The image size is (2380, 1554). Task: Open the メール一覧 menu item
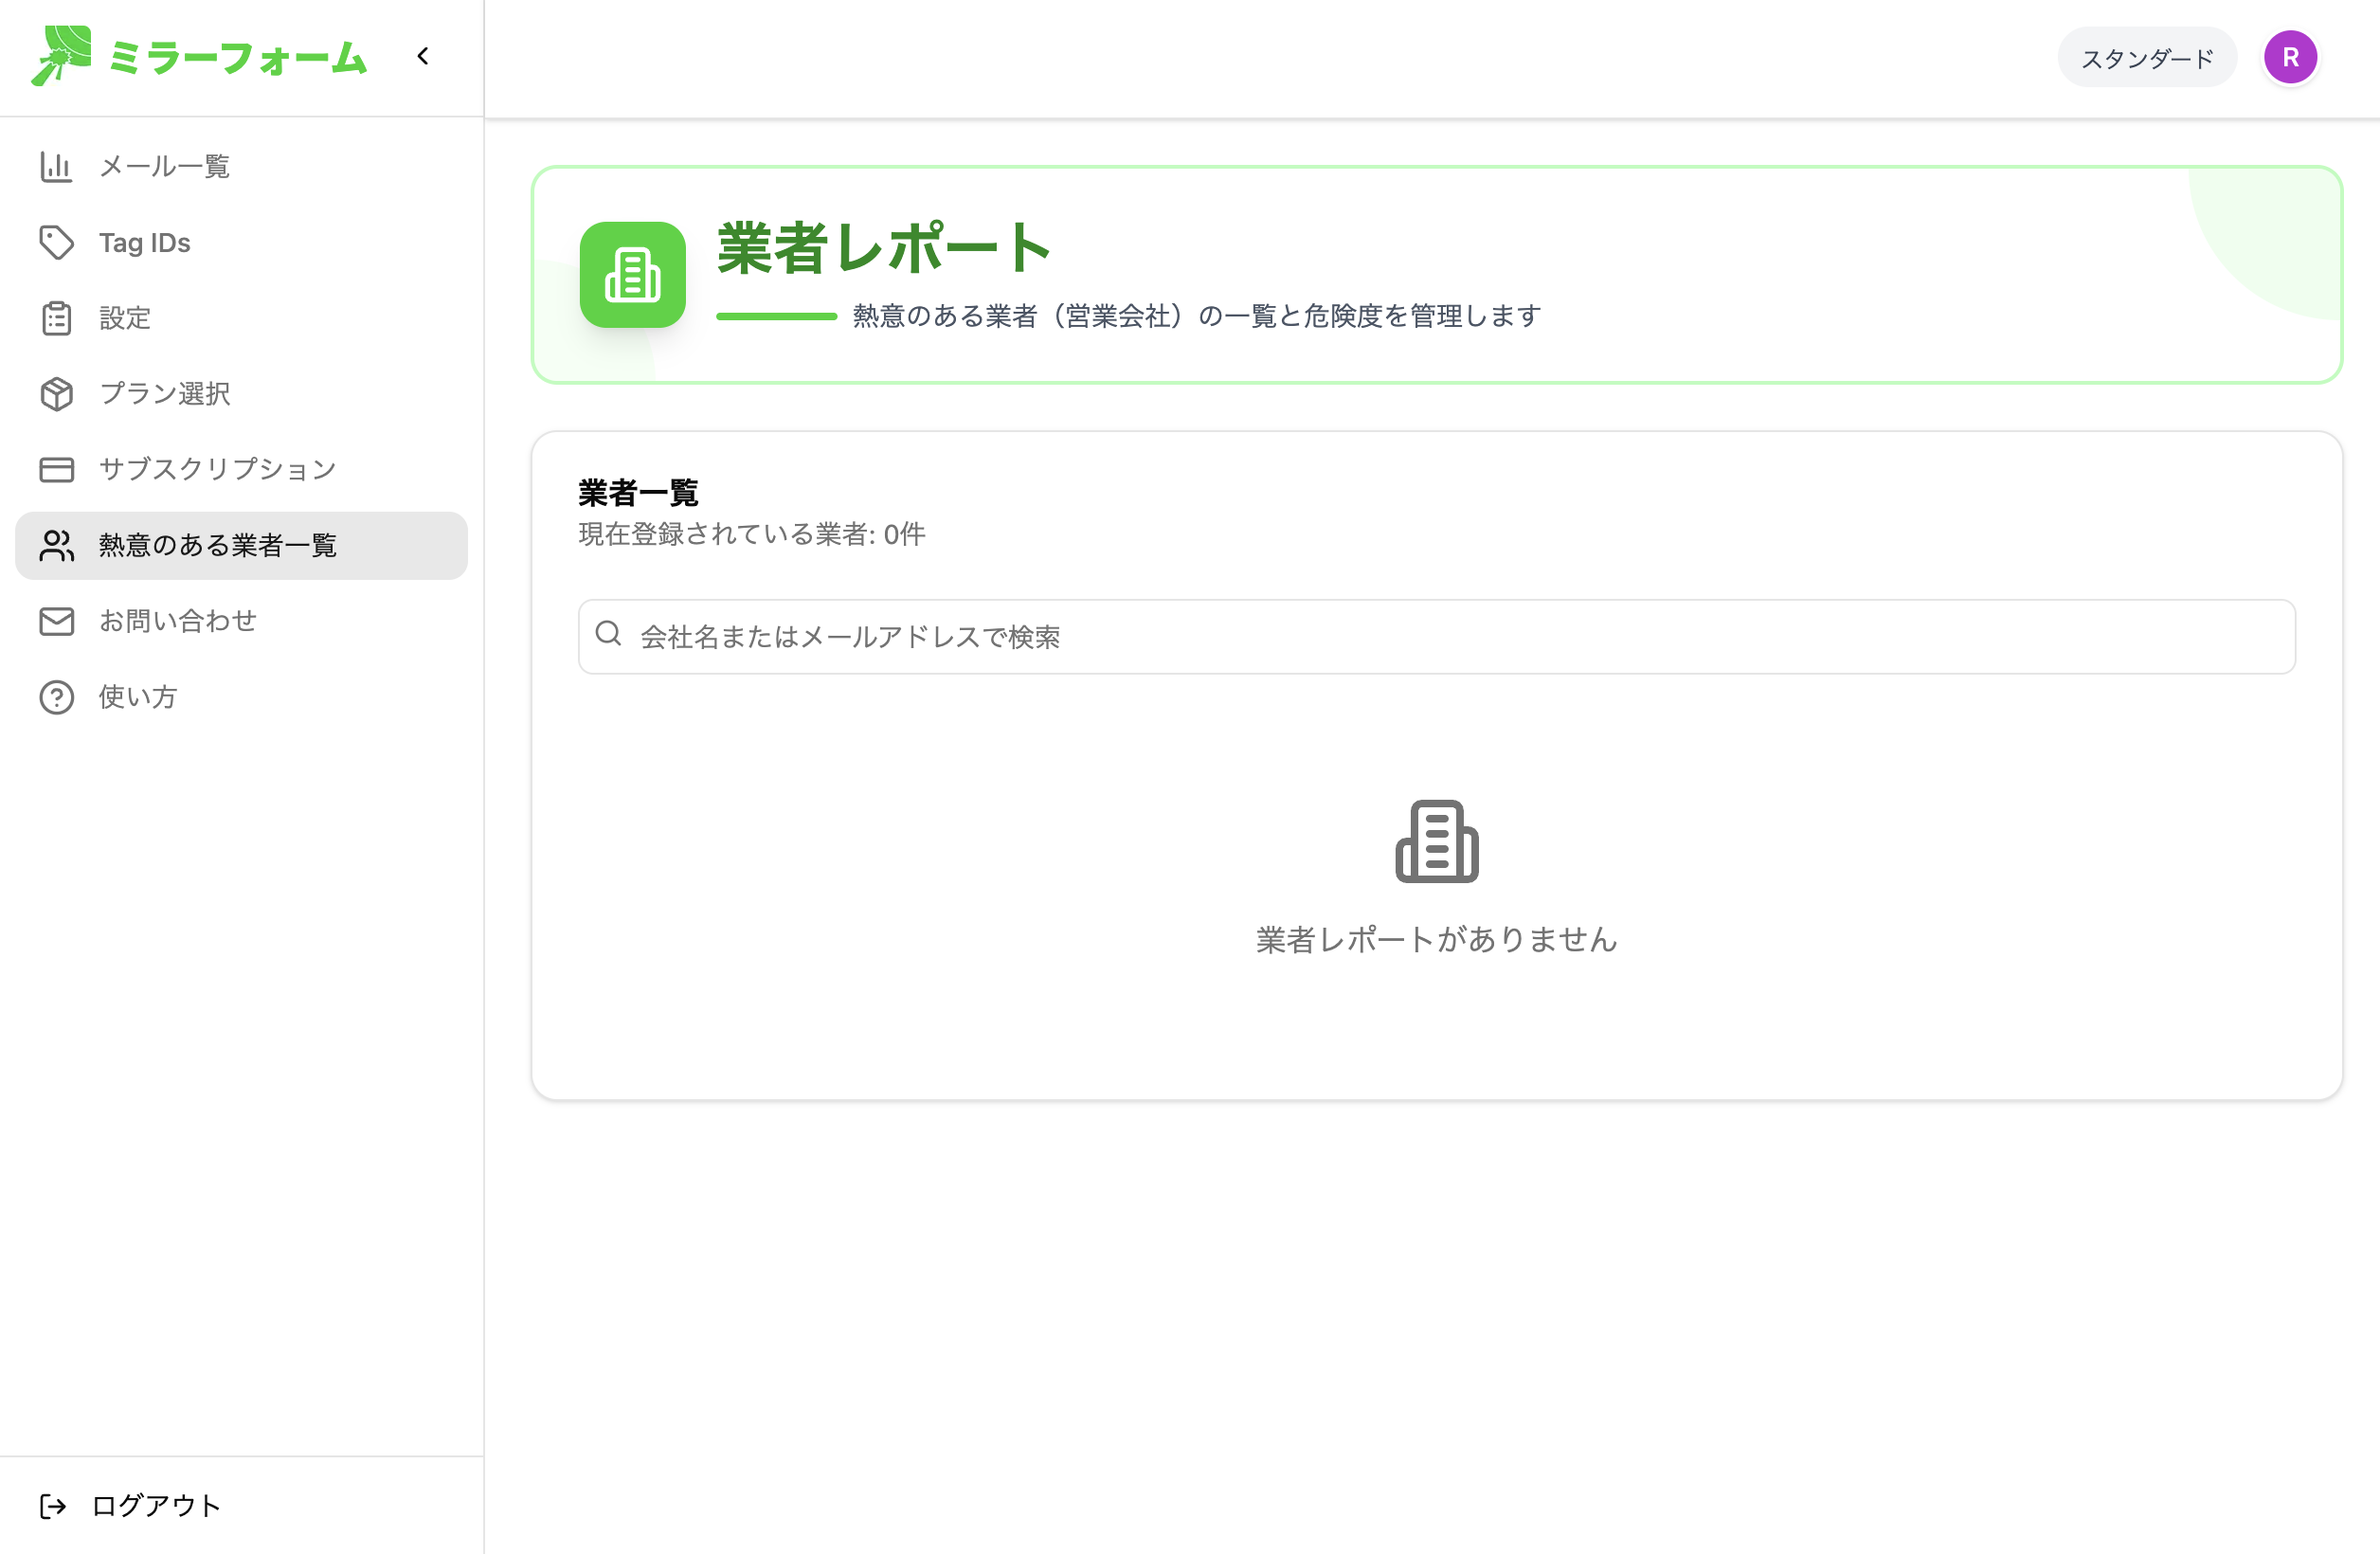(165, 166)
